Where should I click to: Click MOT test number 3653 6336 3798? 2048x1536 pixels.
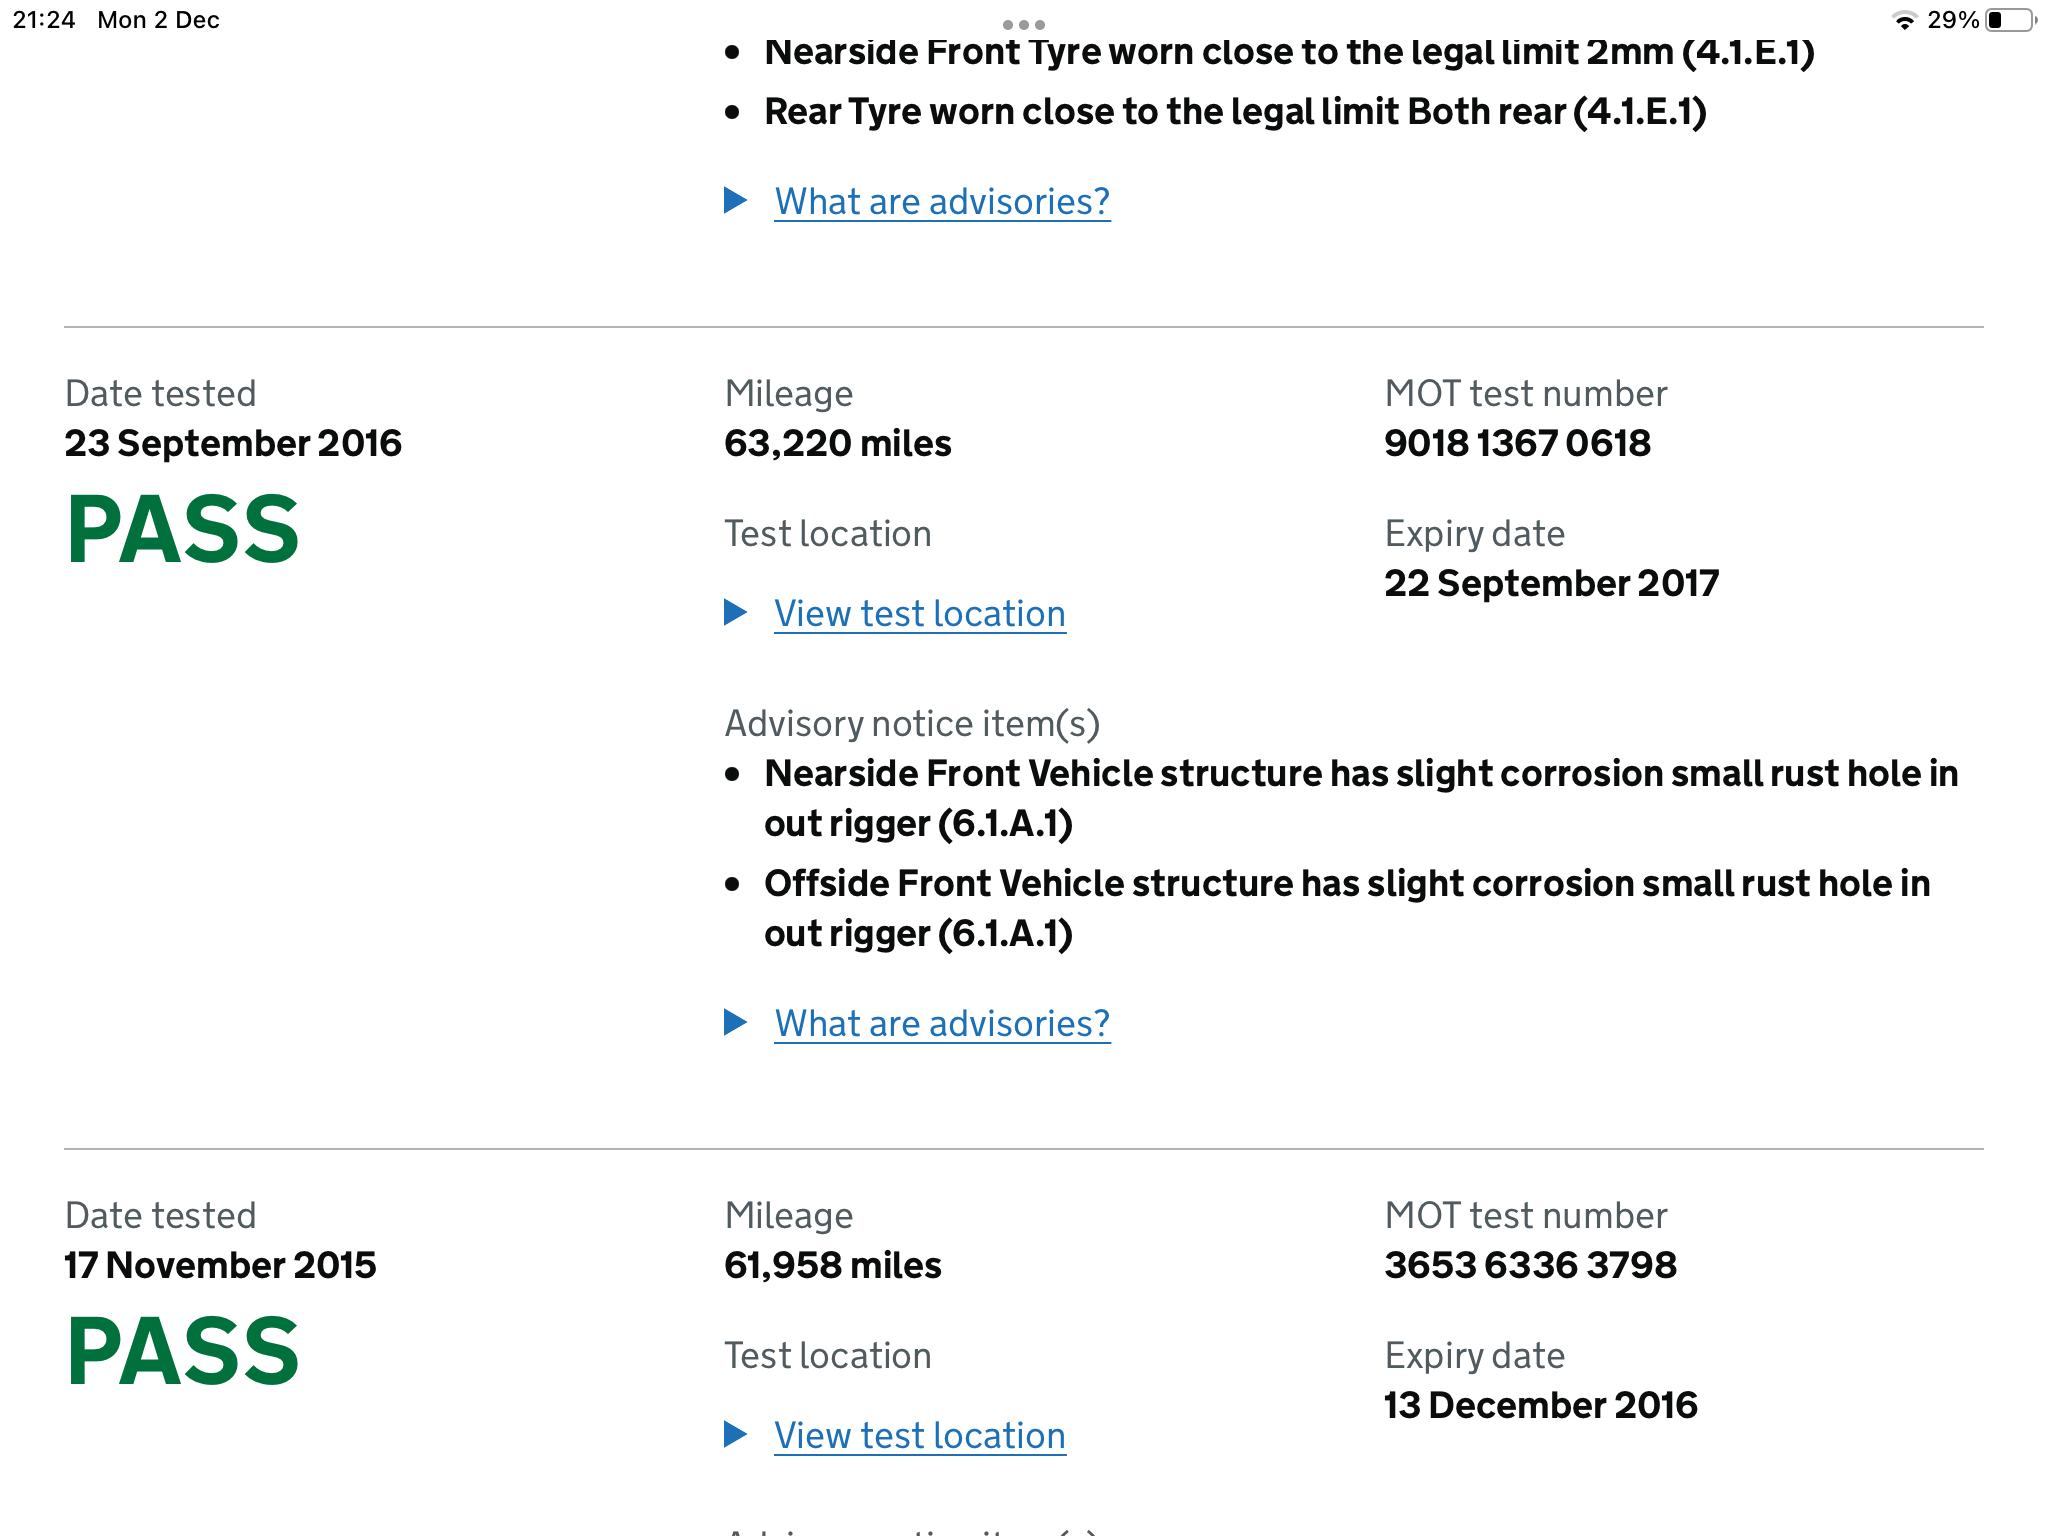1530,1266
